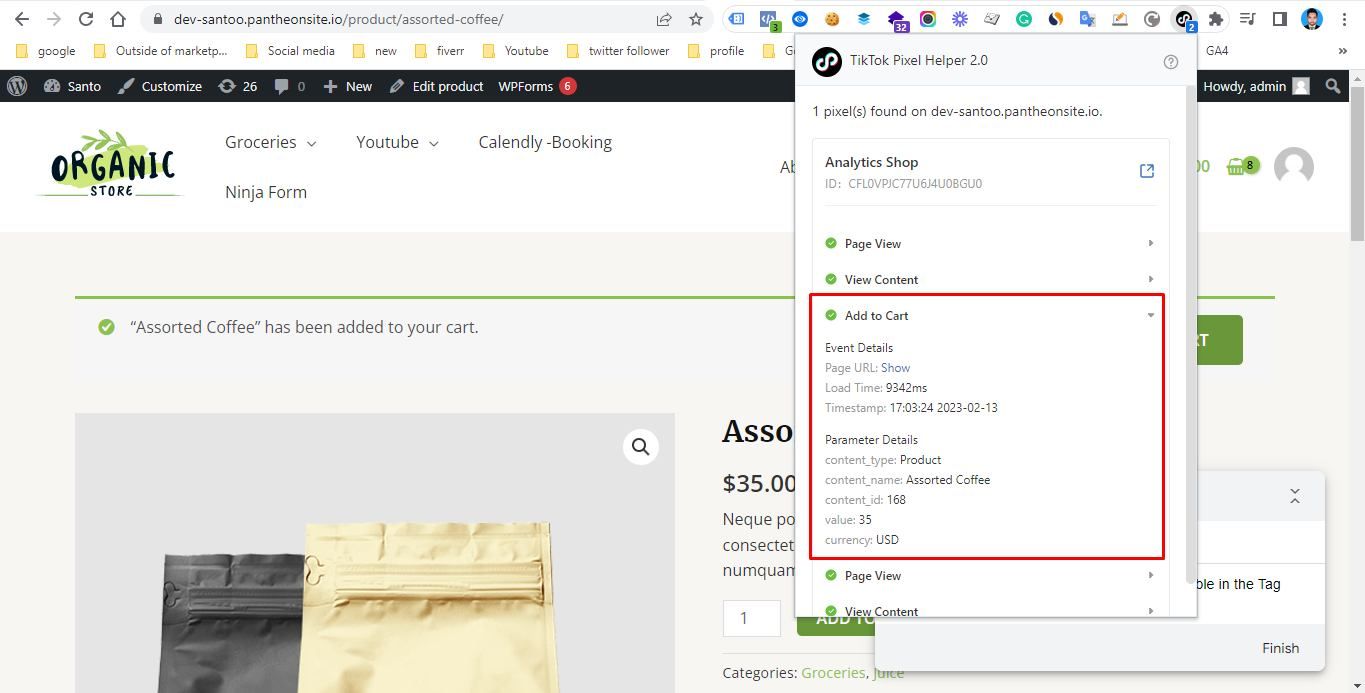Go to the browser home page
Viewport: 1365px width, 693px height.
click(118, 19)
